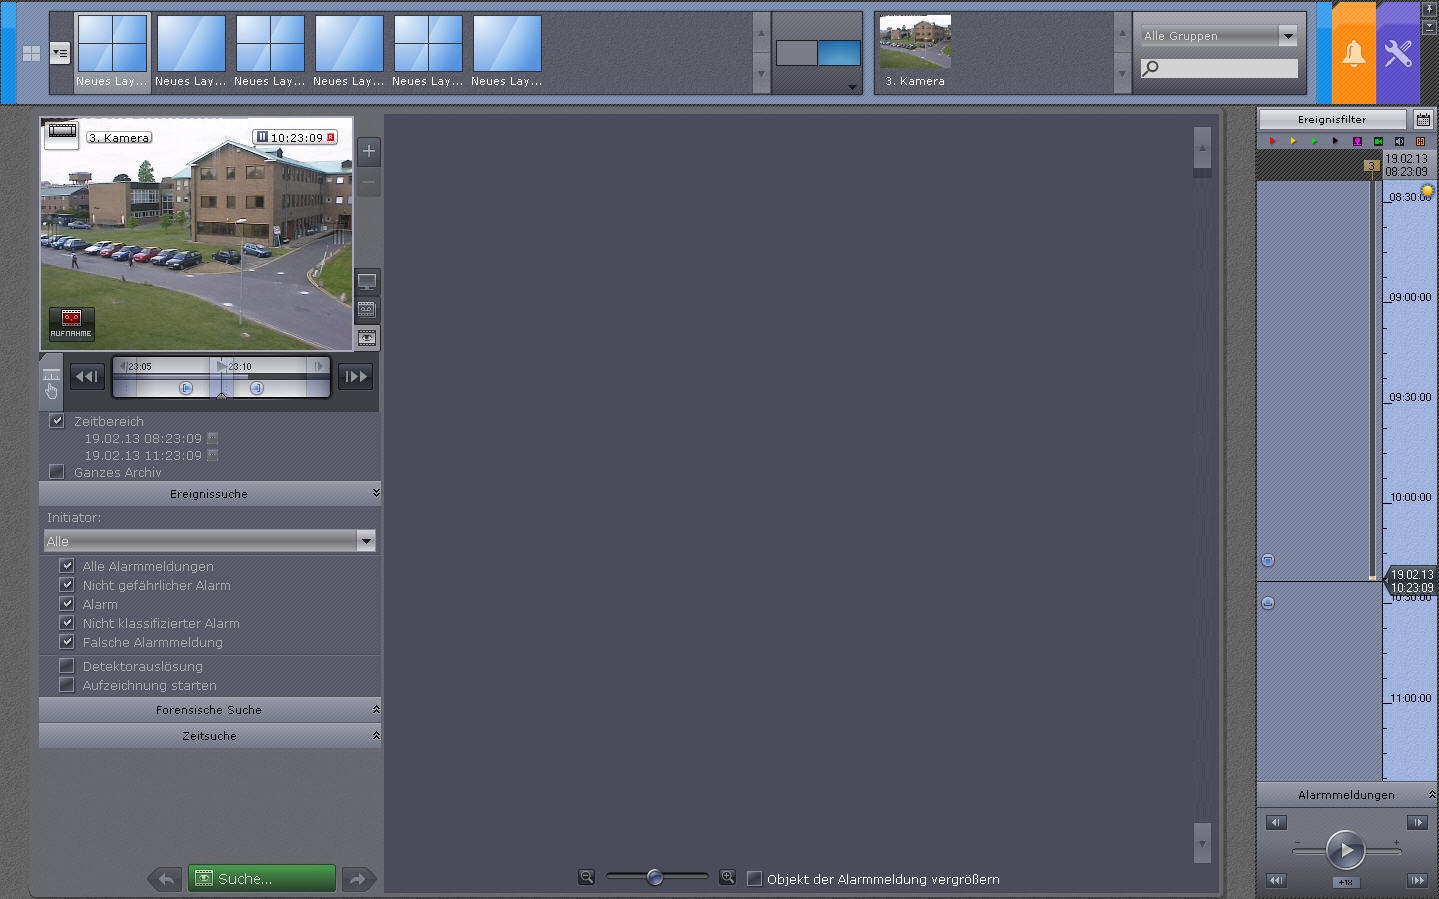
Task: Open settings with the wrench-screwdriver icon
Action: click(1398, 53)
